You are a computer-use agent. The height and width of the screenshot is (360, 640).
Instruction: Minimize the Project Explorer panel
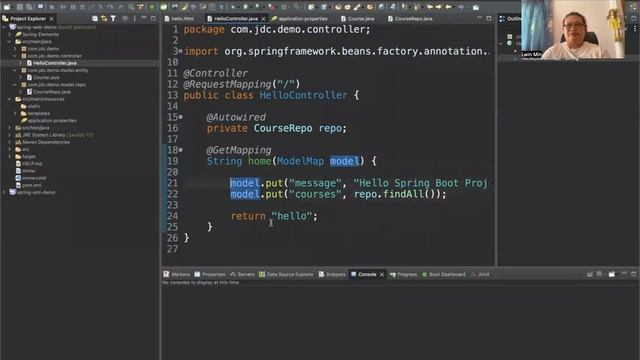(144, 18)
